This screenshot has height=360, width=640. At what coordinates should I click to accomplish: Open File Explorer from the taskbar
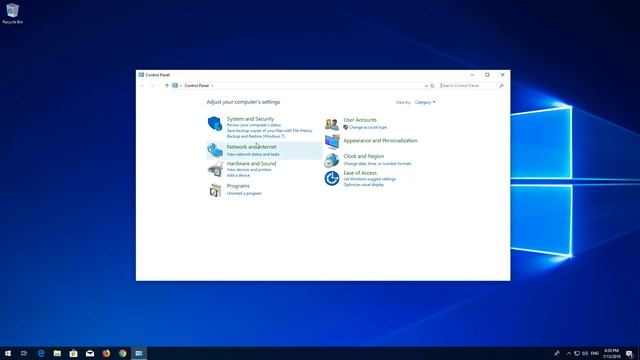pyautogui.click(x=57, y=353)
